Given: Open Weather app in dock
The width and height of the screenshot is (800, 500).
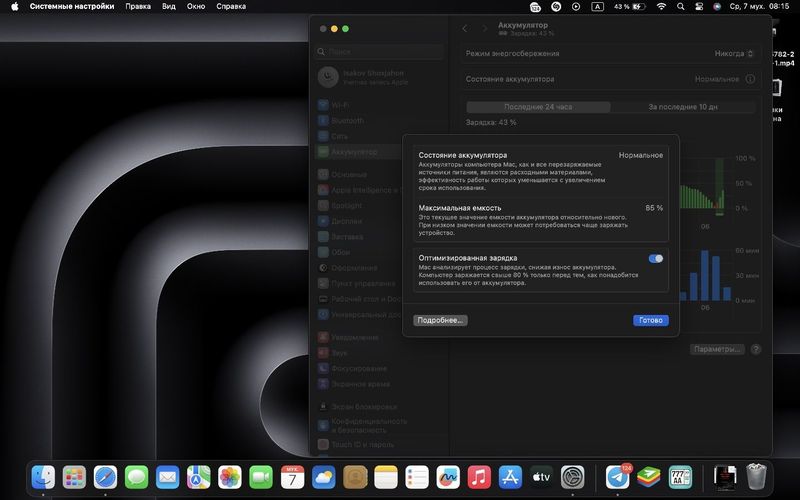Looking at the screenshot, I should pos(323,478).
